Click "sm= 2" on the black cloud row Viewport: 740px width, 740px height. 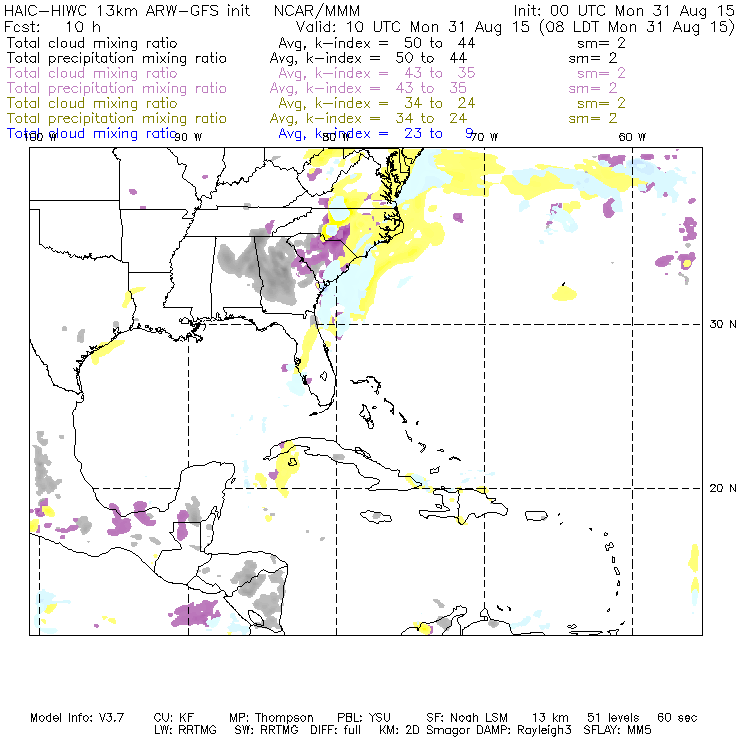(601, 43)
